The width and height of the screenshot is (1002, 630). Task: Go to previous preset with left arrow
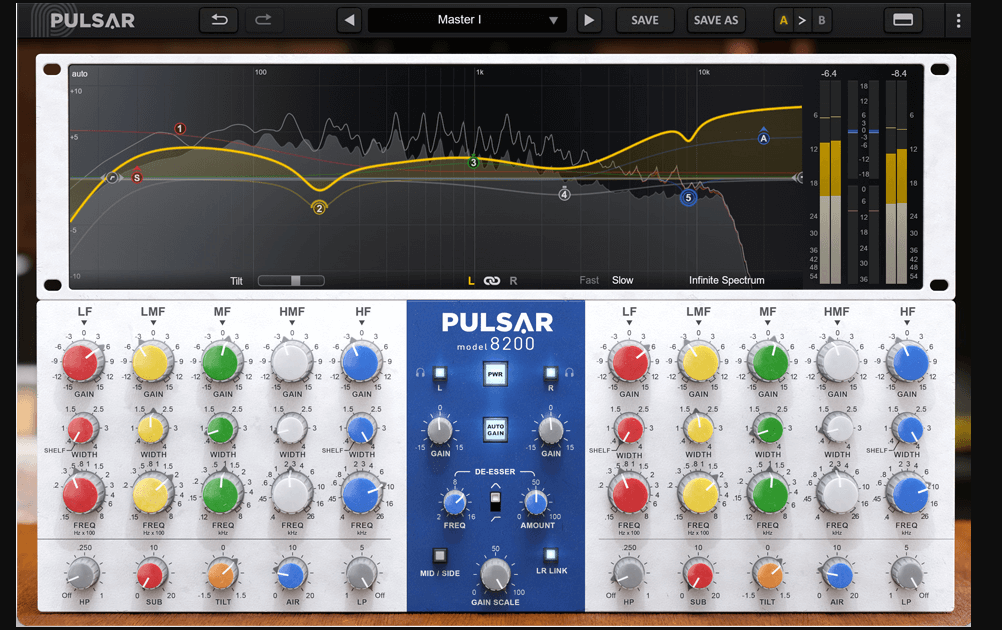(350, 20)
